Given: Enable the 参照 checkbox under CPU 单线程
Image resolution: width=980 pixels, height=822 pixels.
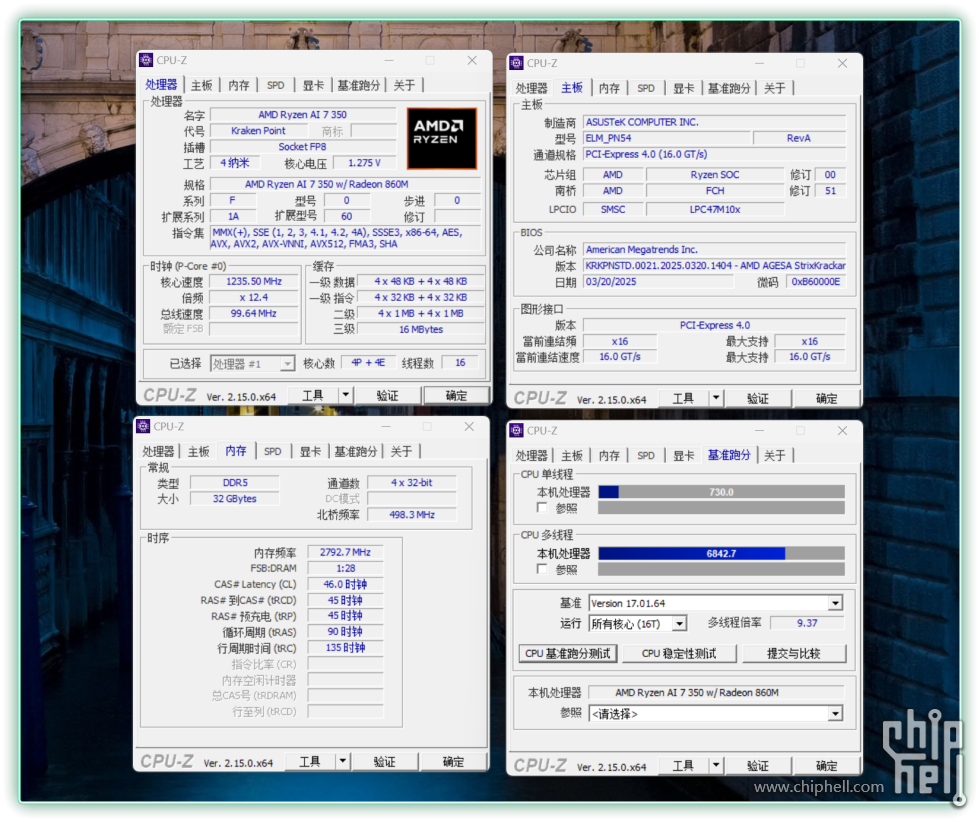Looking at the screenshot, I should coord(542,508).
